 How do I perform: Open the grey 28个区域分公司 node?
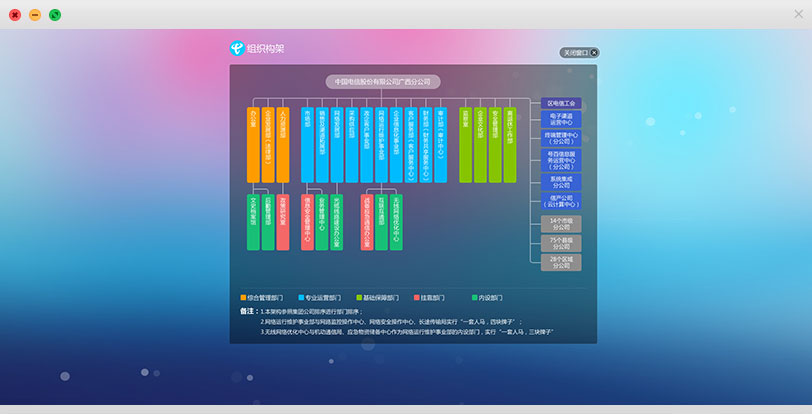(x=561, y=262)
